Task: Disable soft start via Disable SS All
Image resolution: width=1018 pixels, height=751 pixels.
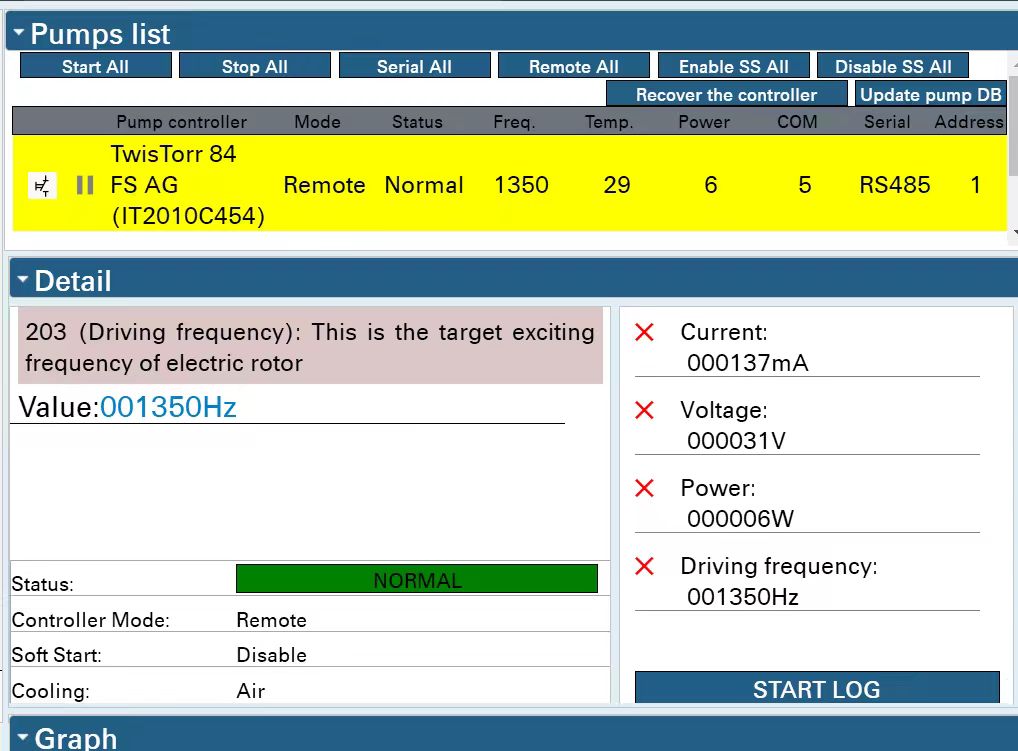Action: pos(893,67)
